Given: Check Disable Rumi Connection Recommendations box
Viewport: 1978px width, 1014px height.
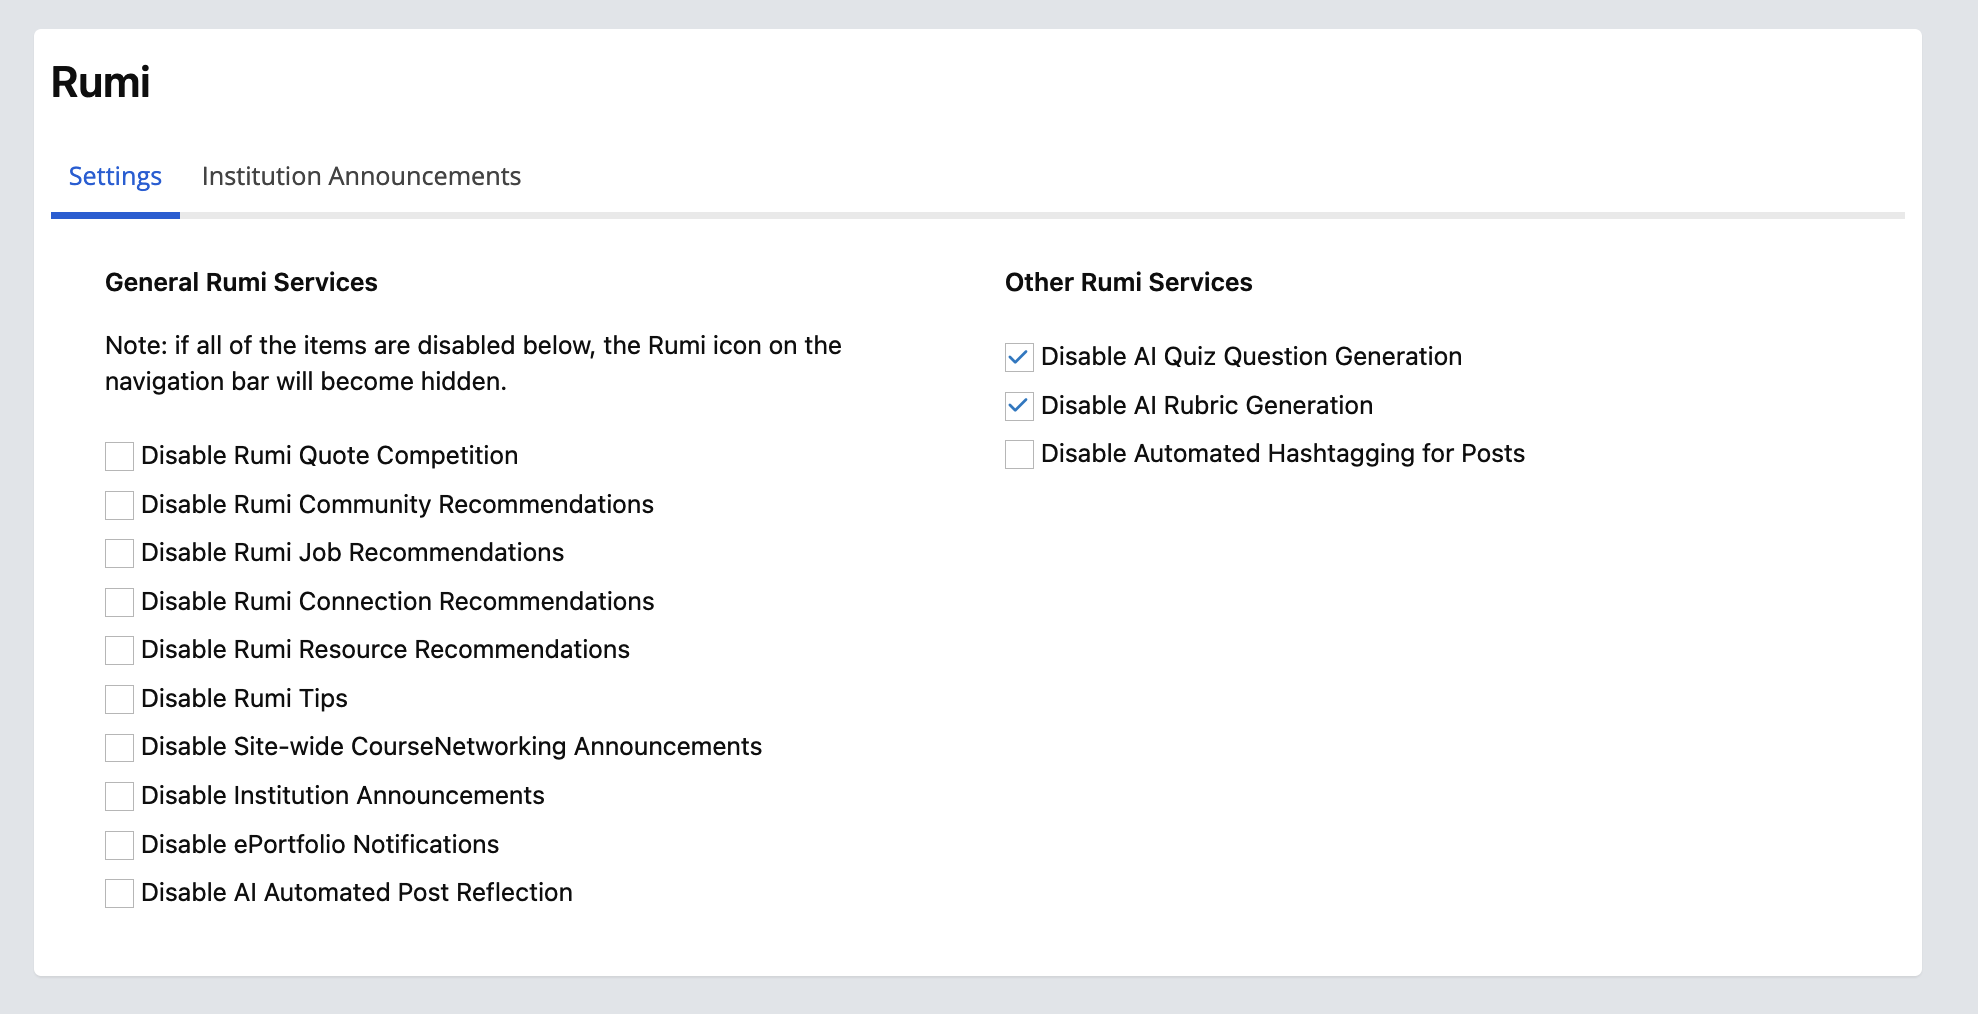Looking at the screenshot, I should tap(120, 602).
